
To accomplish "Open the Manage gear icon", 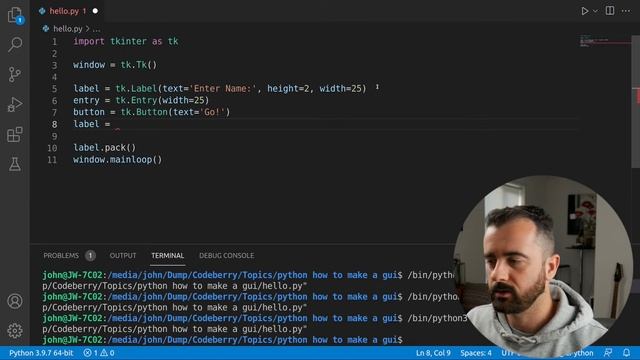I will coord(15,331).
